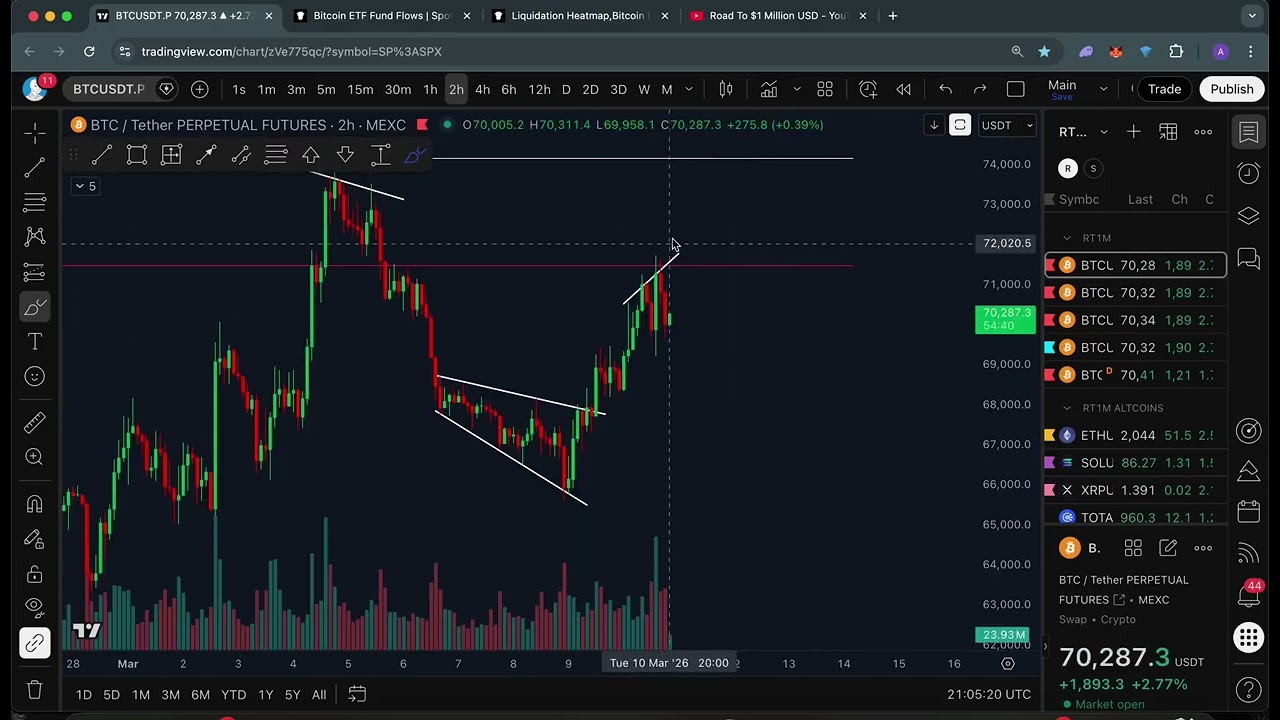Select the ruler measure tool
The image size is (1280, 720).
35,422
